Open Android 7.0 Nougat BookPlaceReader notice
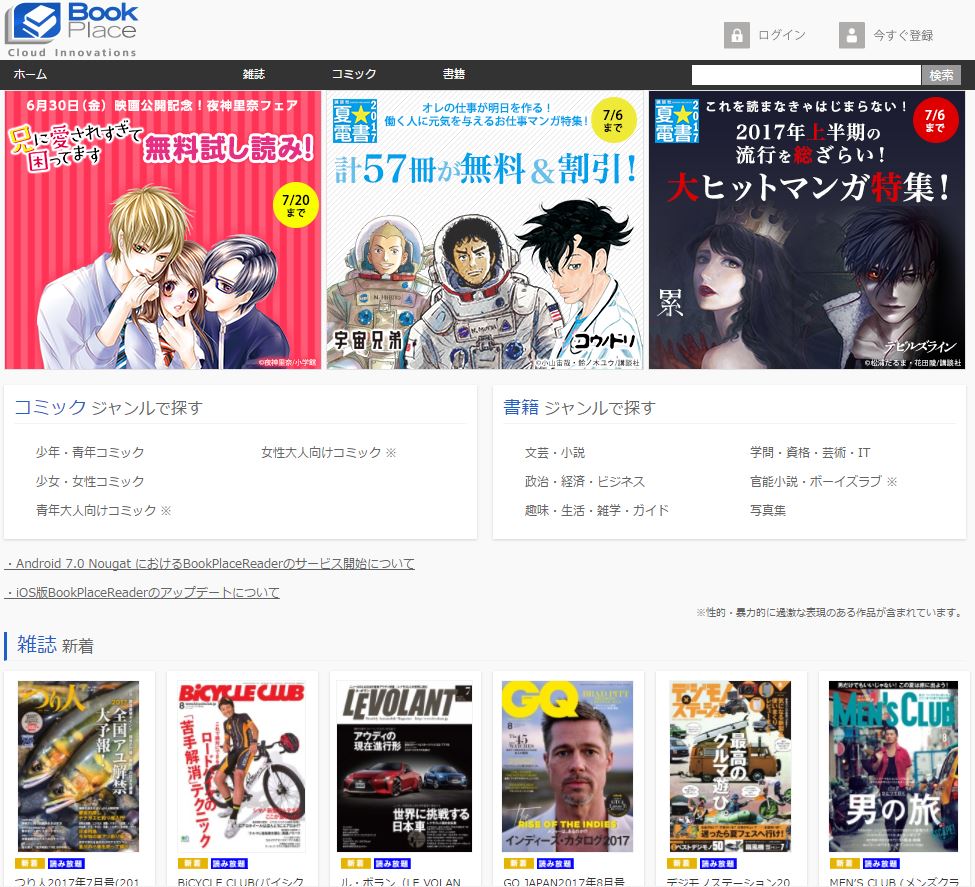975x887 pixels. coord(210,564)
